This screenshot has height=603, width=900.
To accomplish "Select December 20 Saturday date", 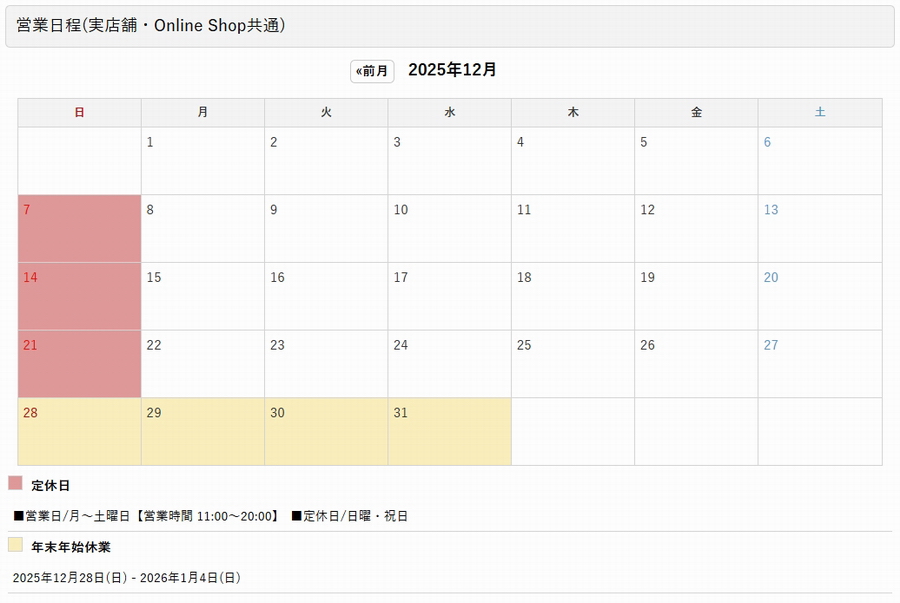I will 770,277.
